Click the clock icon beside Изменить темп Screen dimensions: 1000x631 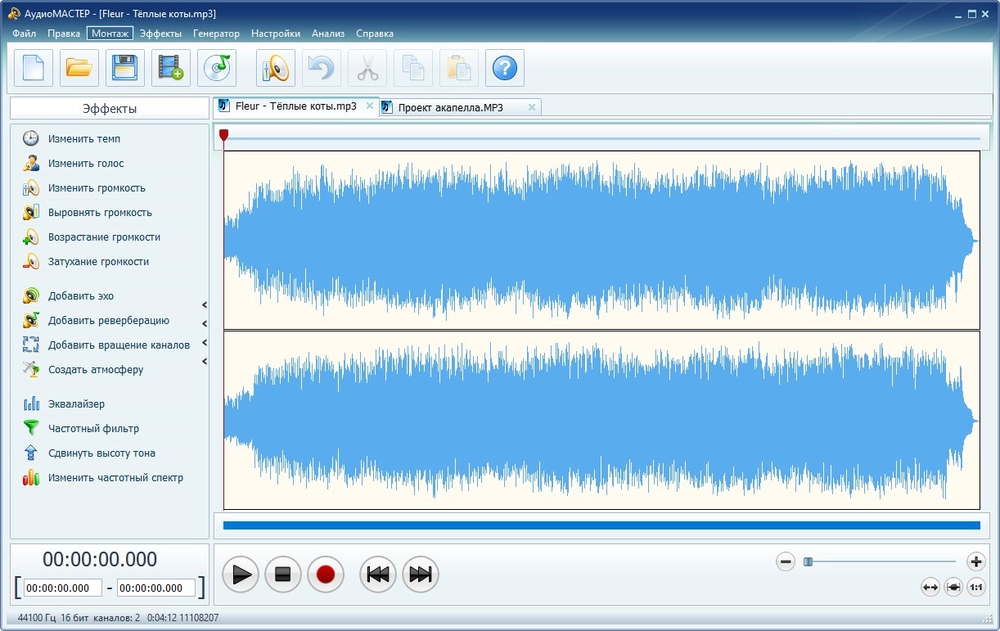[31, 138]
